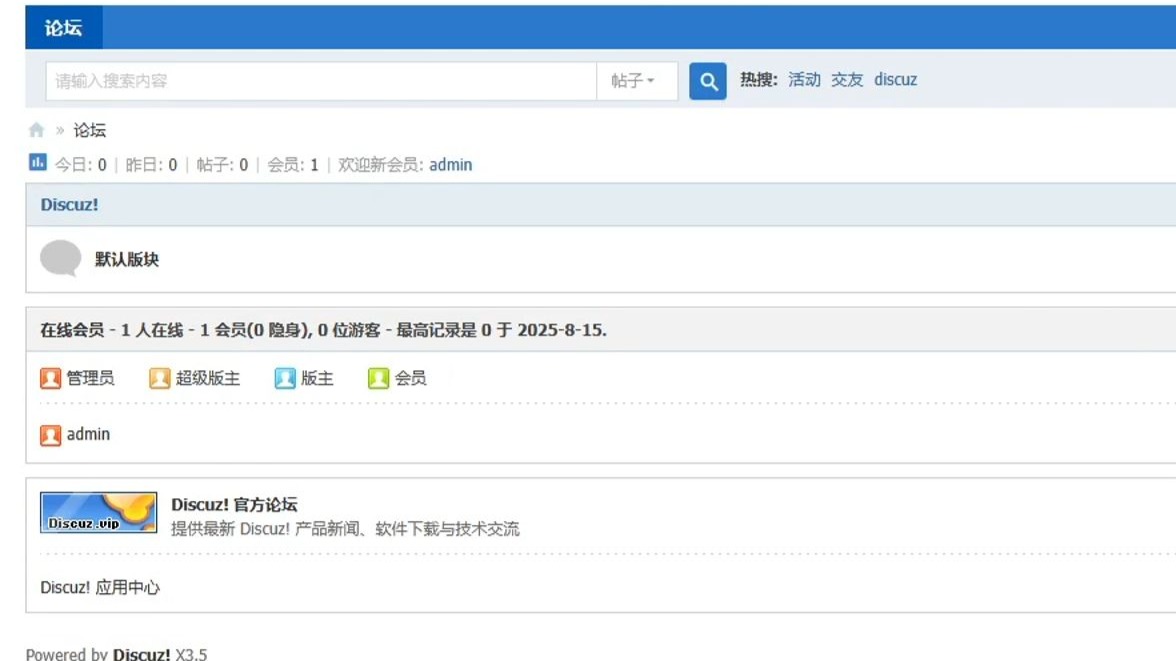The width and height of the screenshot is (1176, 661).
Task: Click the official forum description text
Action: [x=345, y=529]
